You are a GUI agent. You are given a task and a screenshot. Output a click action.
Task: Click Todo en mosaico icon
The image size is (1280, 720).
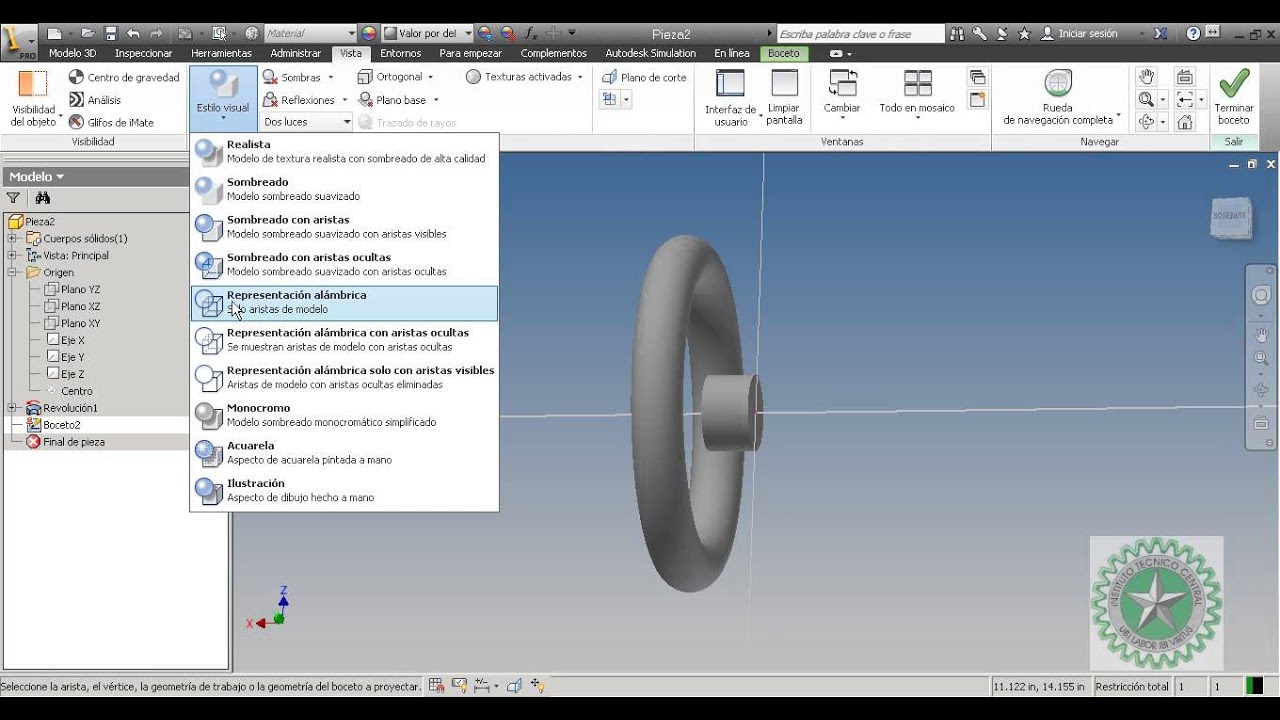(917, 84)
